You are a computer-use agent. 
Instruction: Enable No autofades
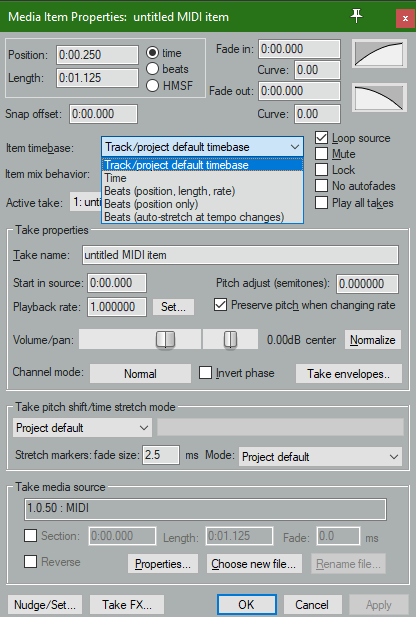pyautogui.click(x=322, y=186)
